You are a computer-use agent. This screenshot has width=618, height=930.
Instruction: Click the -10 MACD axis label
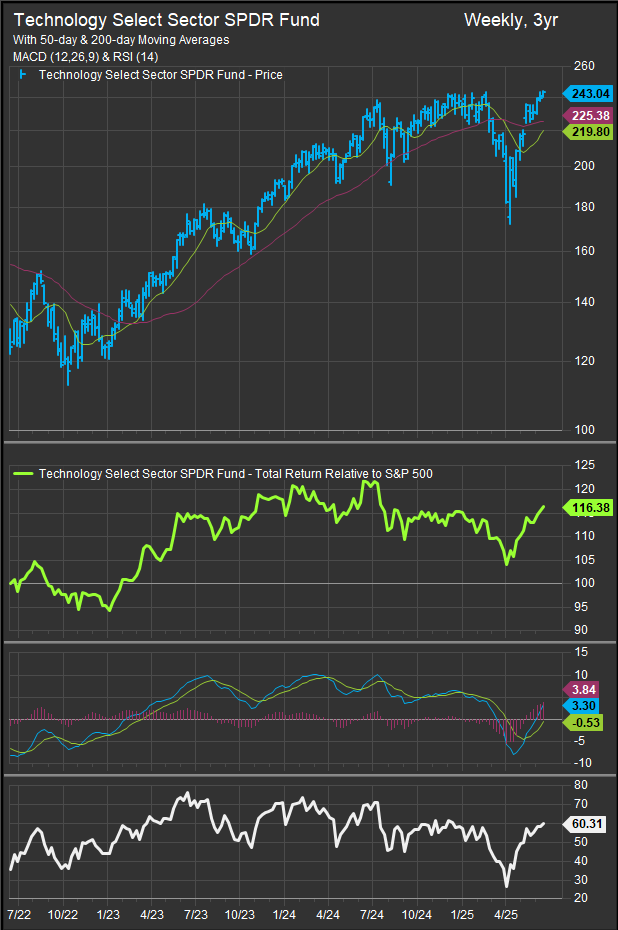click(582, 763)
